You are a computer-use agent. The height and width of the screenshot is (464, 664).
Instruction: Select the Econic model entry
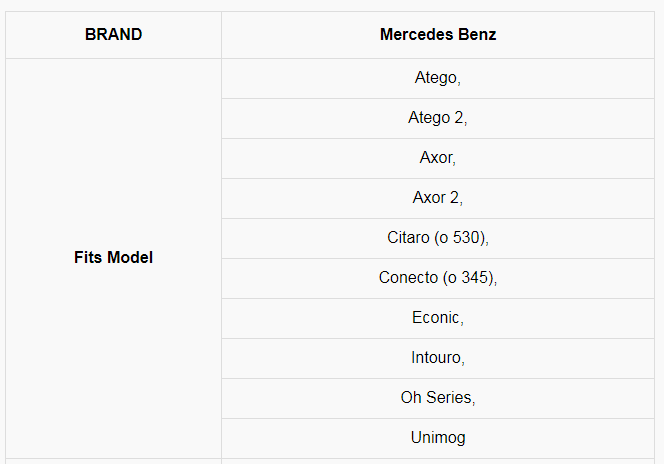[437, 318]
